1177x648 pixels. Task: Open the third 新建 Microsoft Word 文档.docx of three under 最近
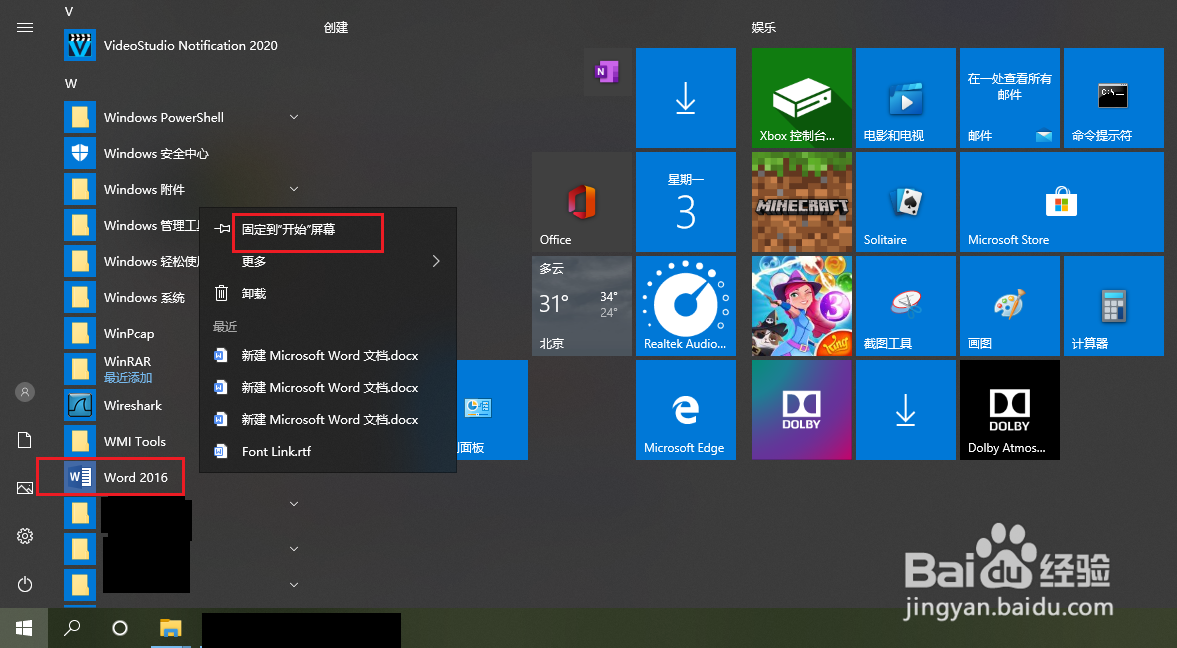(x=328, y=420)
